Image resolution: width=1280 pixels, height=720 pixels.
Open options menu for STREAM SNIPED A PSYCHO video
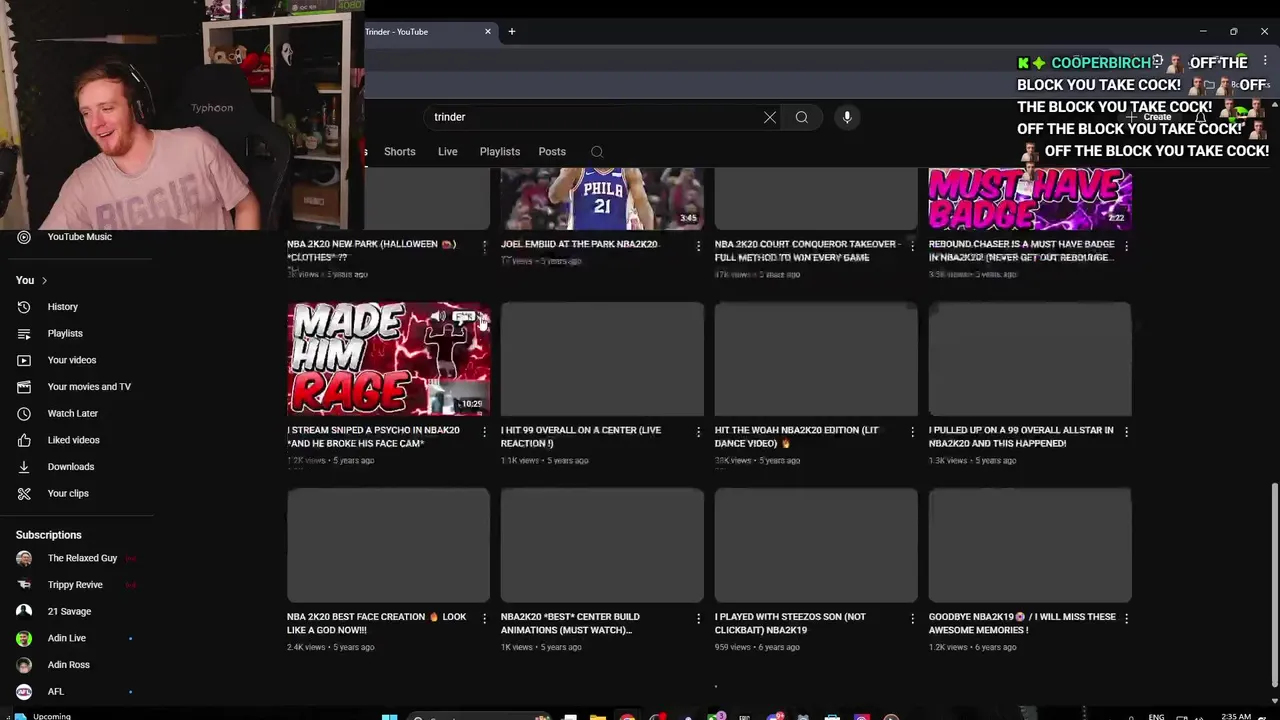point(485,432)
